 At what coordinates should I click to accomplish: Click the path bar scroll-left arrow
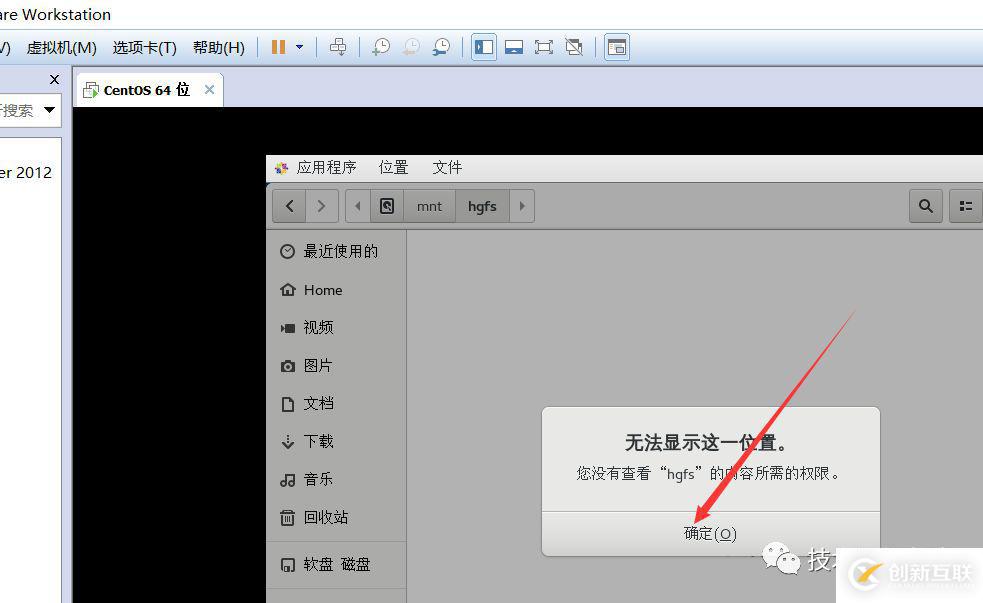click(x=358, y=206)
